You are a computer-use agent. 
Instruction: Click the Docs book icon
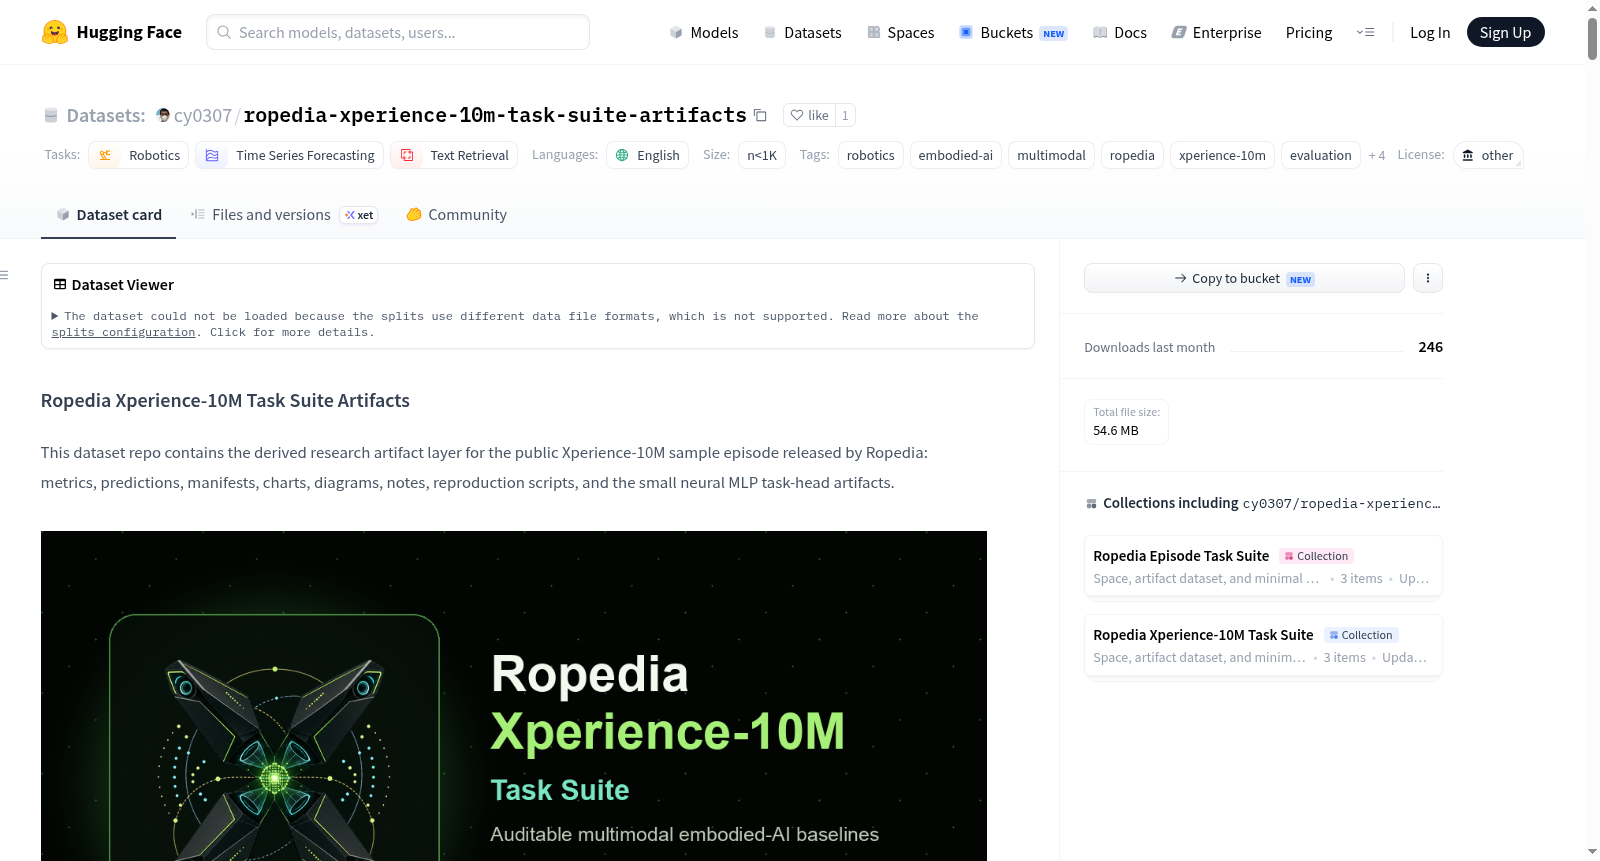tap(1100, 33)
